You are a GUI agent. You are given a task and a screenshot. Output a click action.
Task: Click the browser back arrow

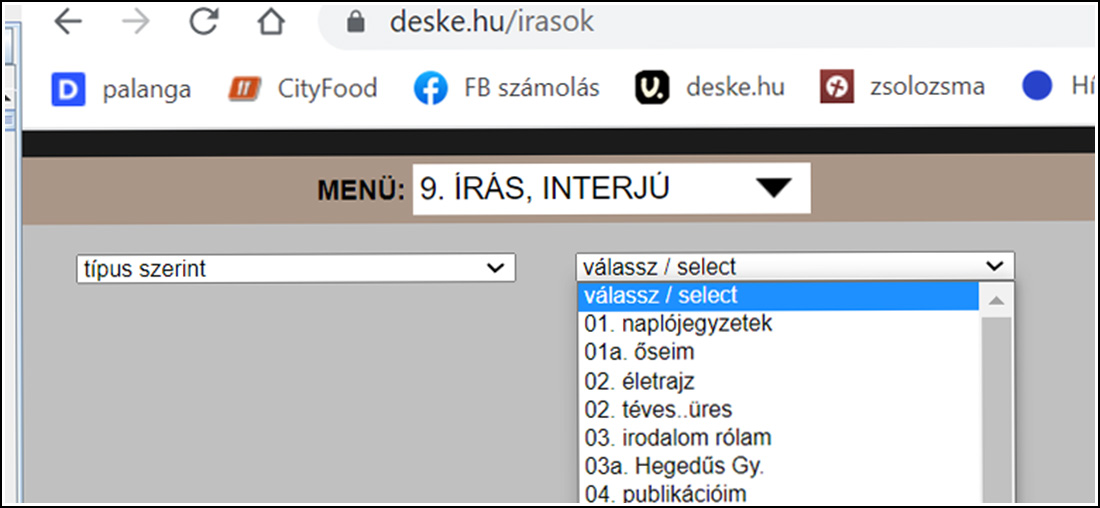(68, 23)
